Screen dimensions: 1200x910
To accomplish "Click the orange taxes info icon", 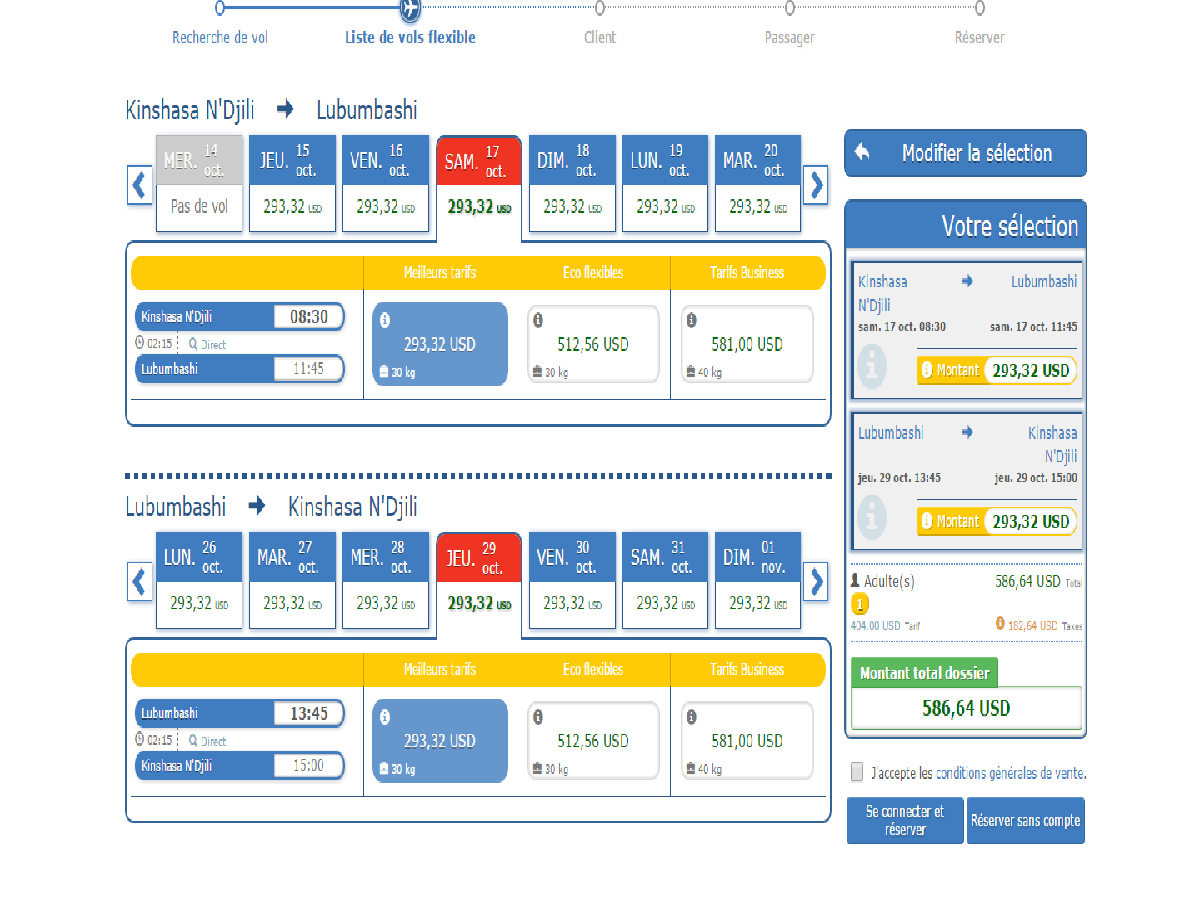I will tap(1000, 624).
